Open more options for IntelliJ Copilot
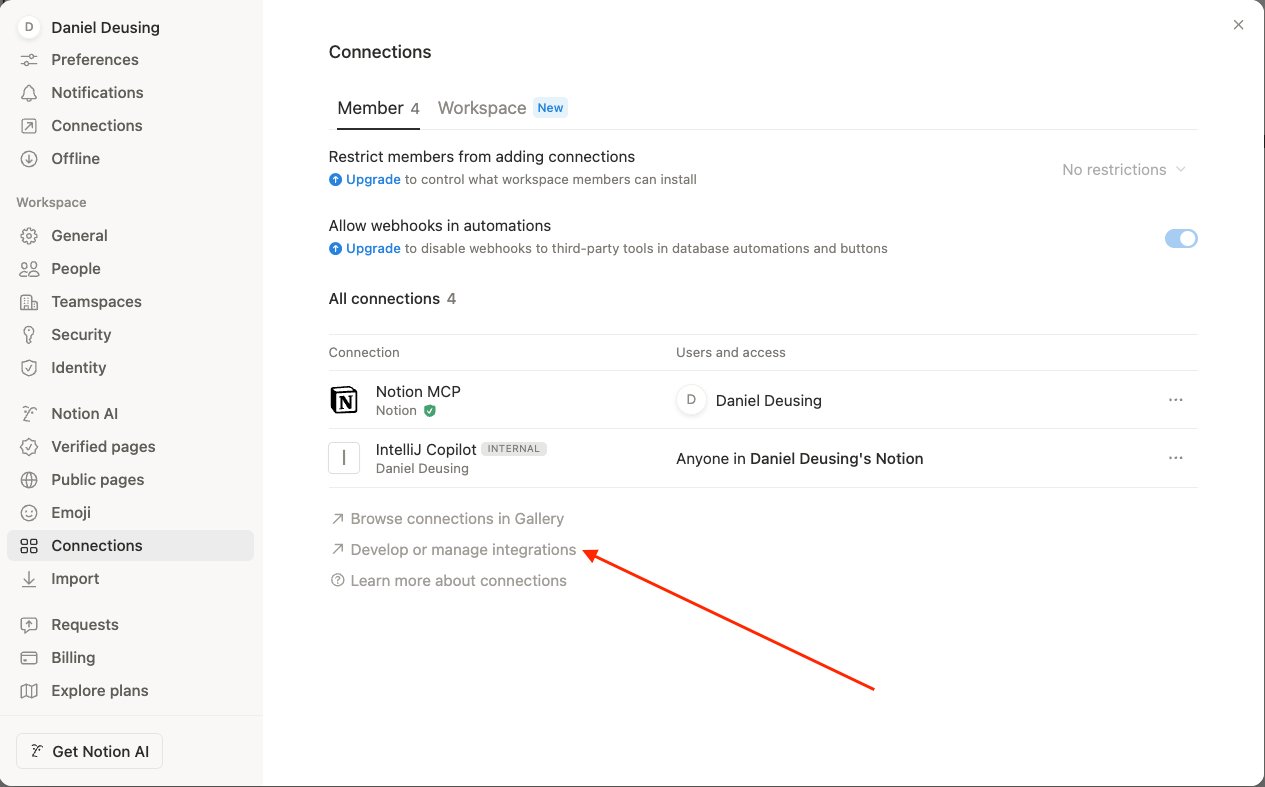 click(x=1176, y=458)
